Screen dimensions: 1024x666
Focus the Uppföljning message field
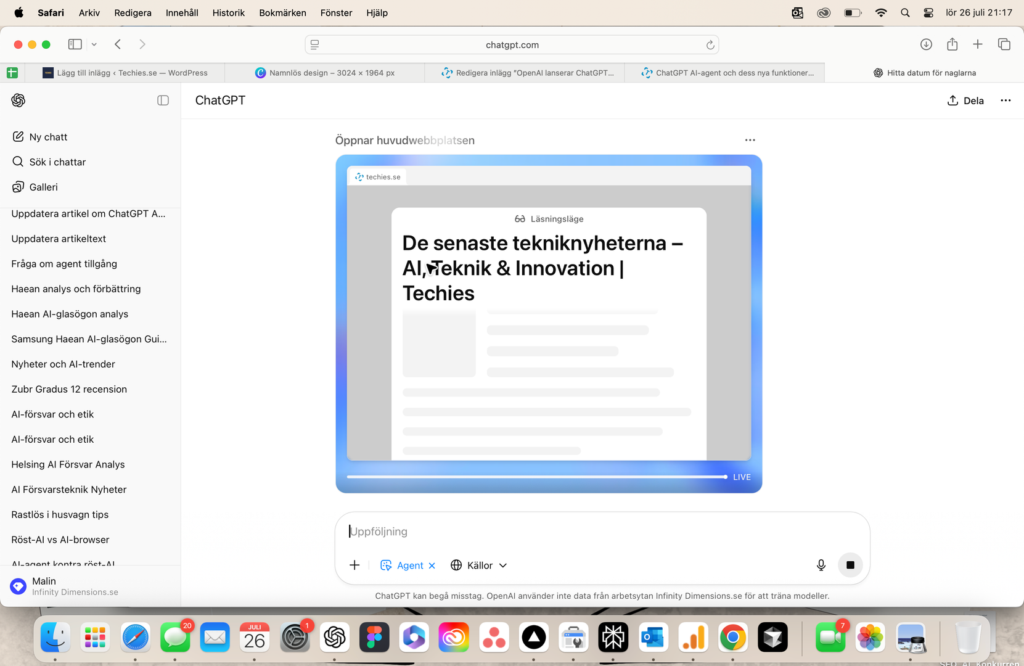601,531
